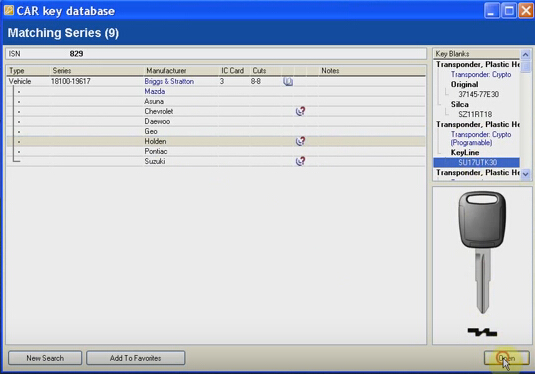Screen dimensions: 535x374
Task: Click down arrow of Key Blanks scrollbar
Action: coord(525,174)
